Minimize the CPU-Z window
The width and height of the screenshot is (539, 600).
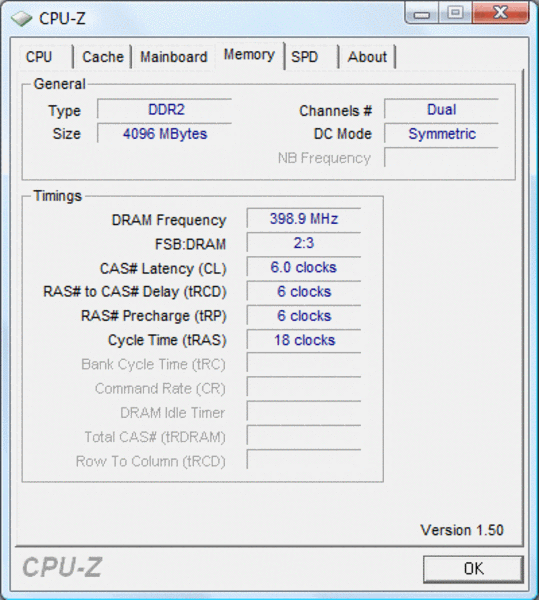click(x=422, y=13)
